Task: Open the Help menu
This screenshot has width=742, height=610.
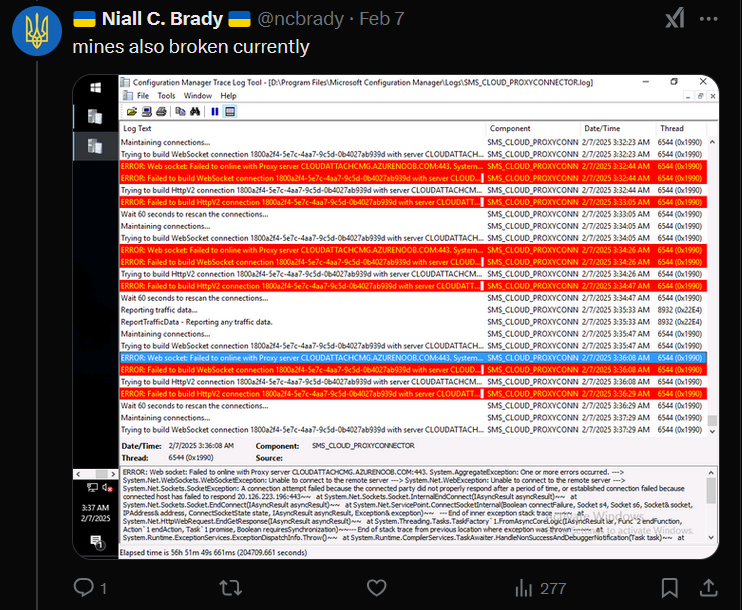Action: pos(228,96)
